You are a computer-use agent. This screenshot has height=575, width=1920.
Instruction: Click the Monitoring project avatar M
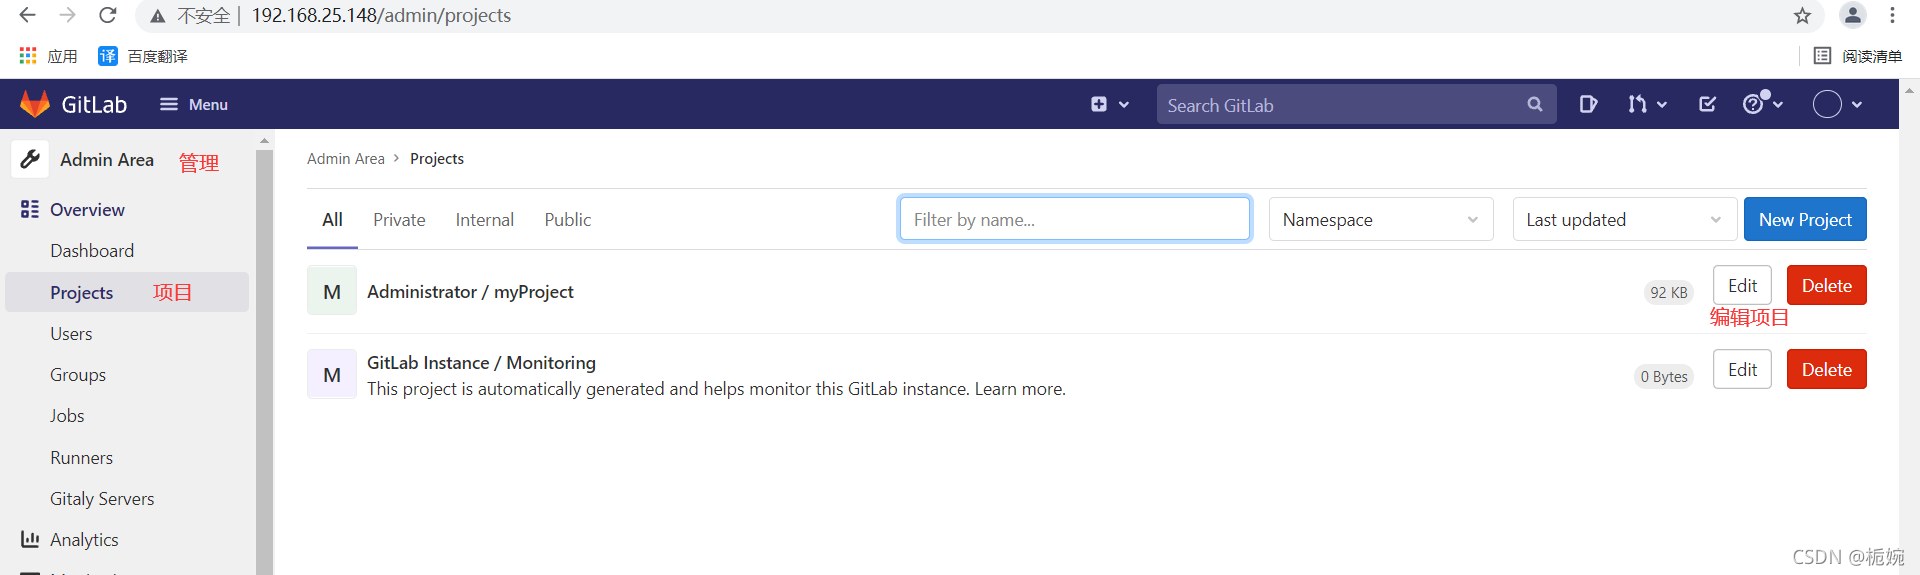[x=332, y=374]
